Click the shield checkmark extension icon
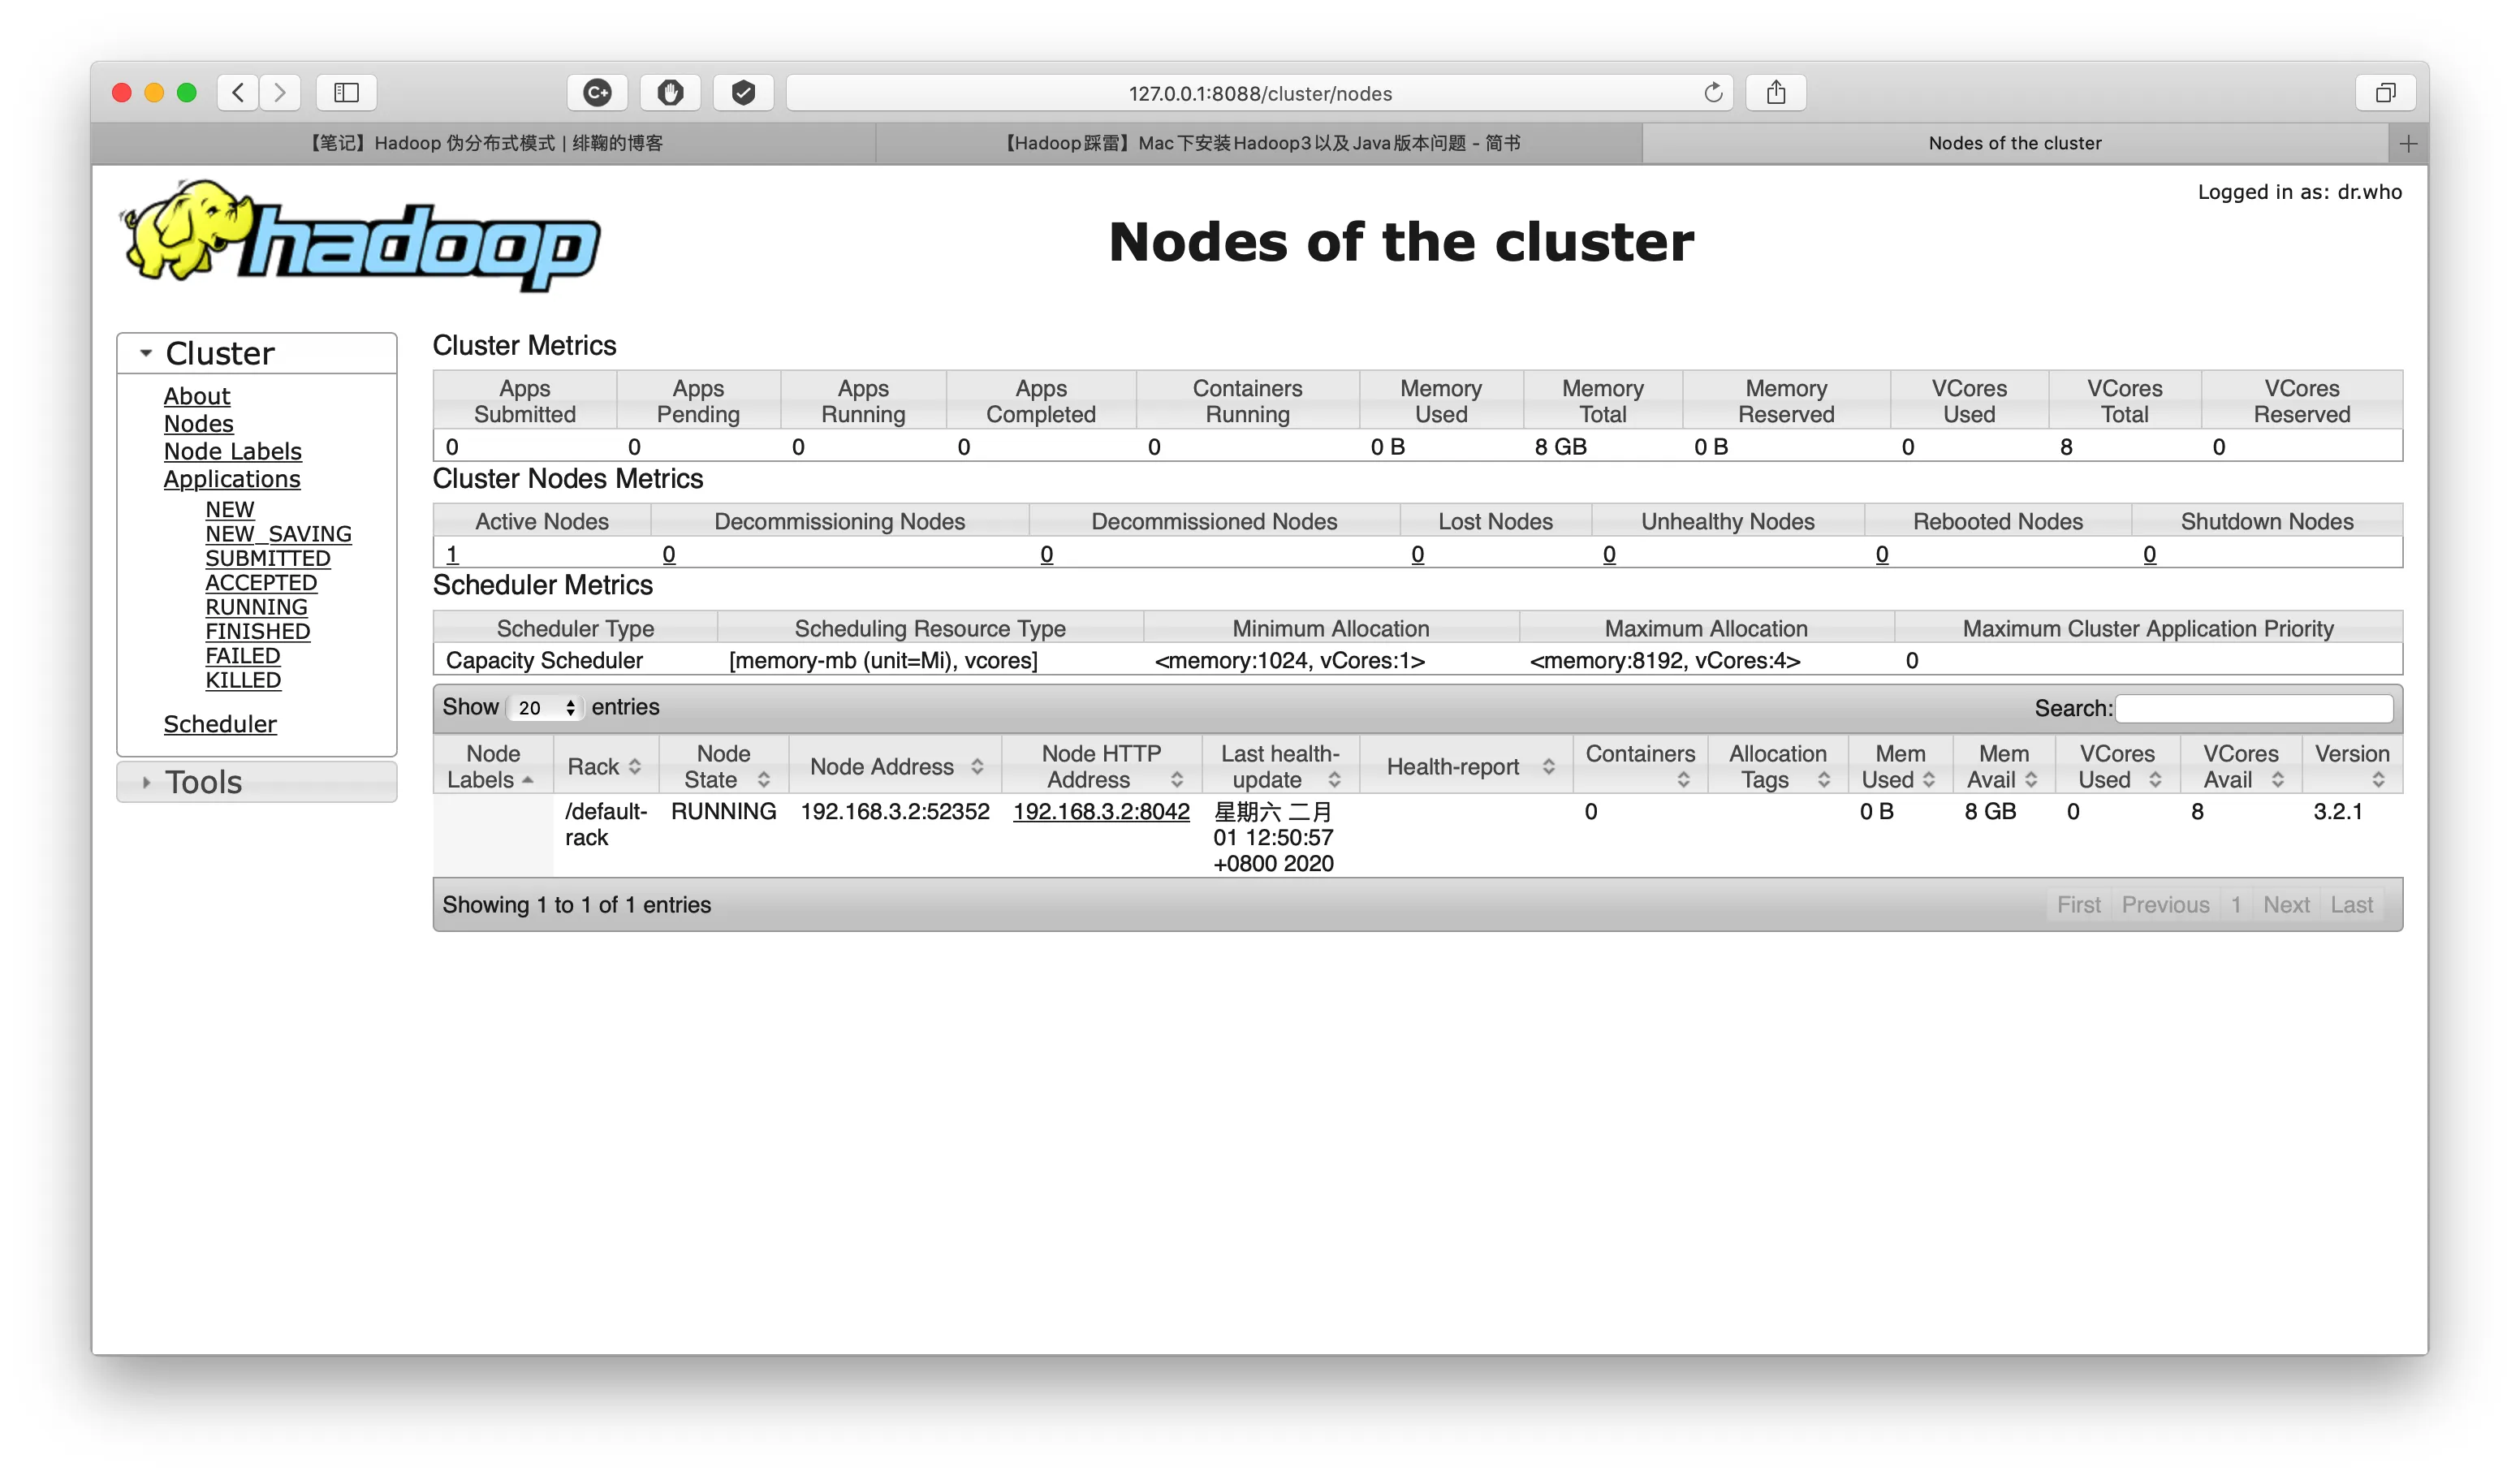Viewport: 2520px width, 1476px height. 743,93
